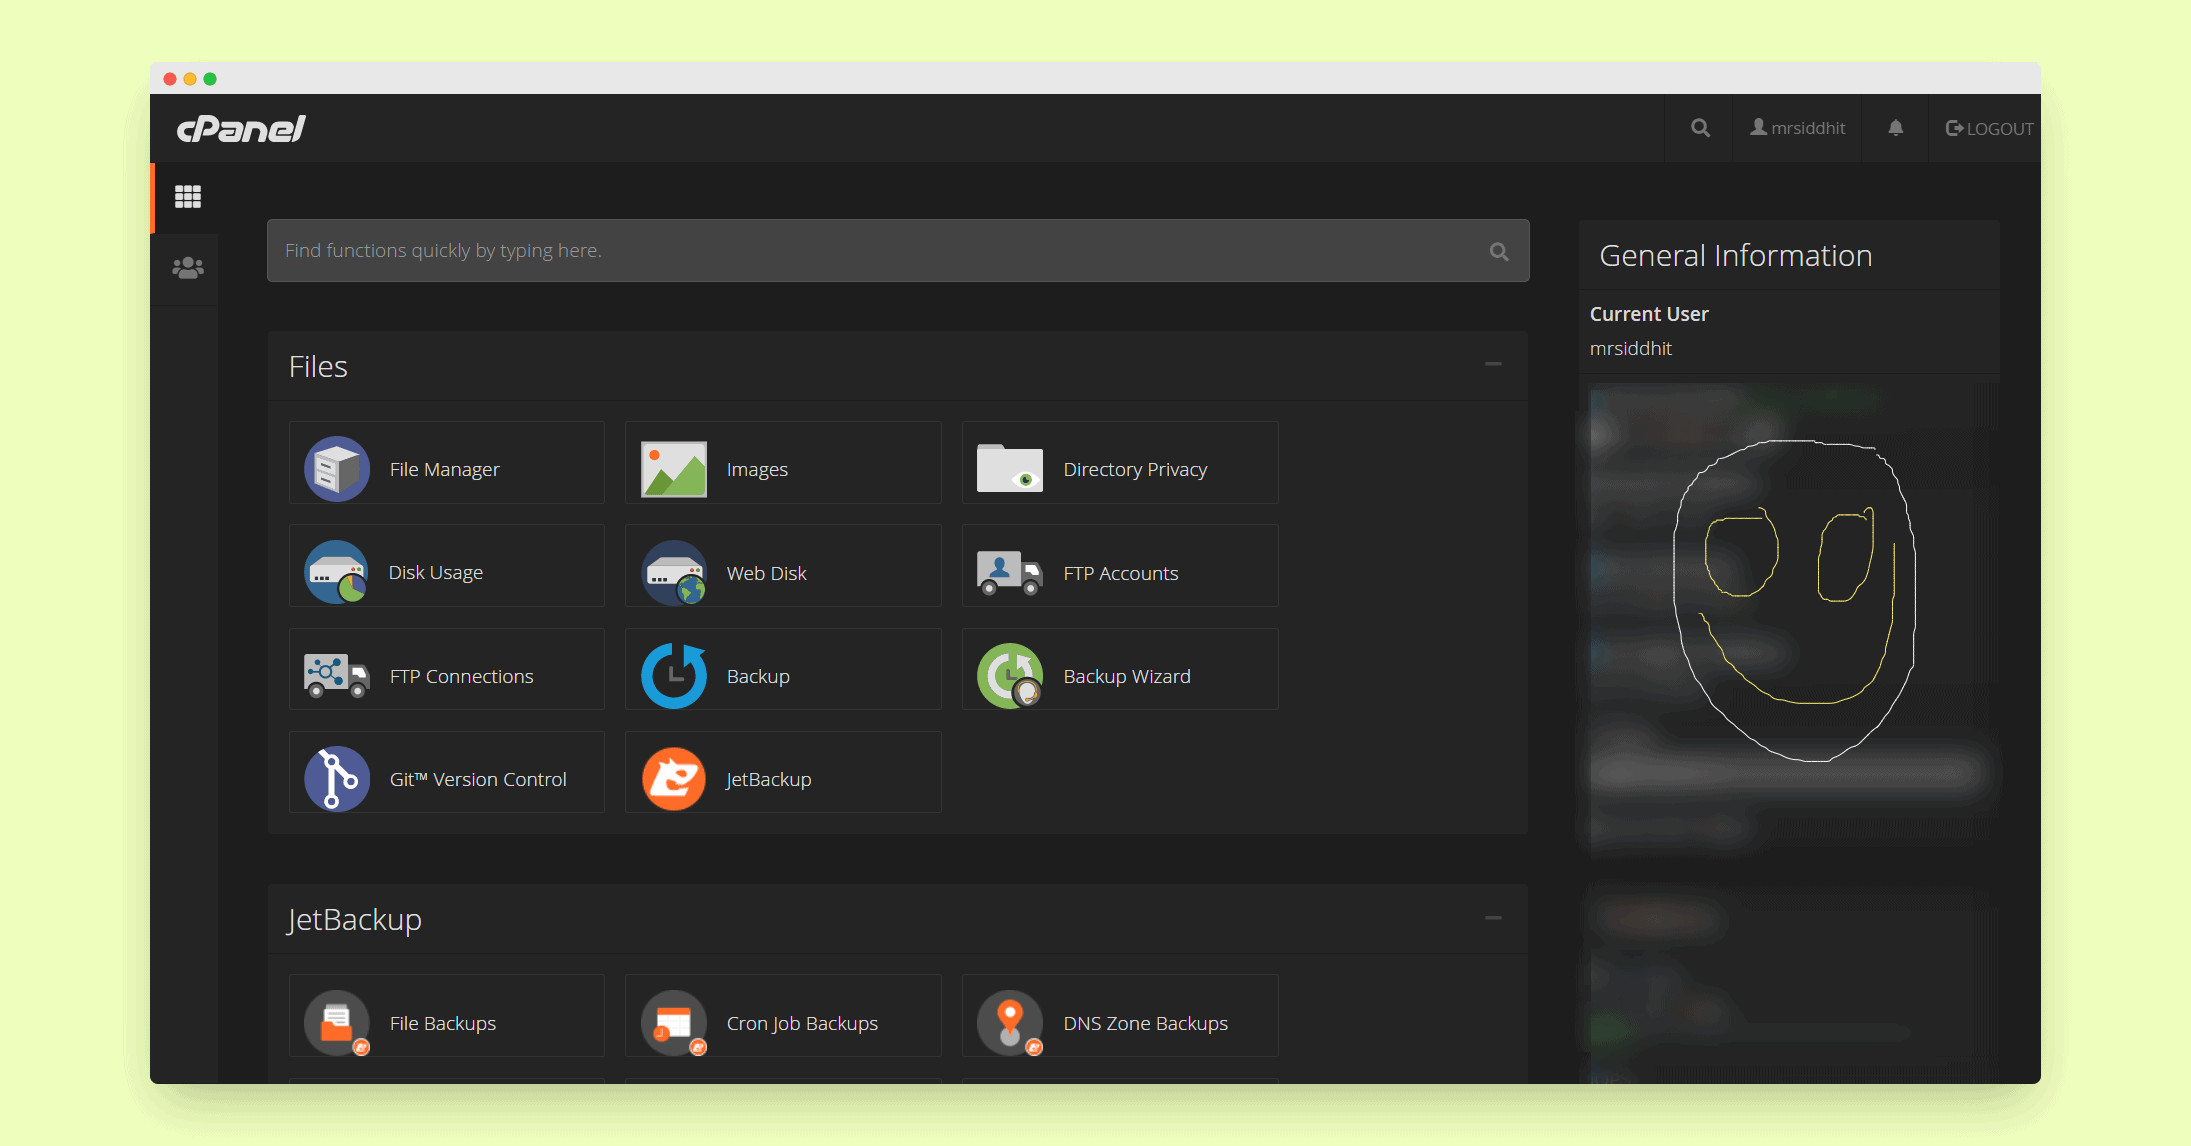Open the Images tool icon

point(674,469)
